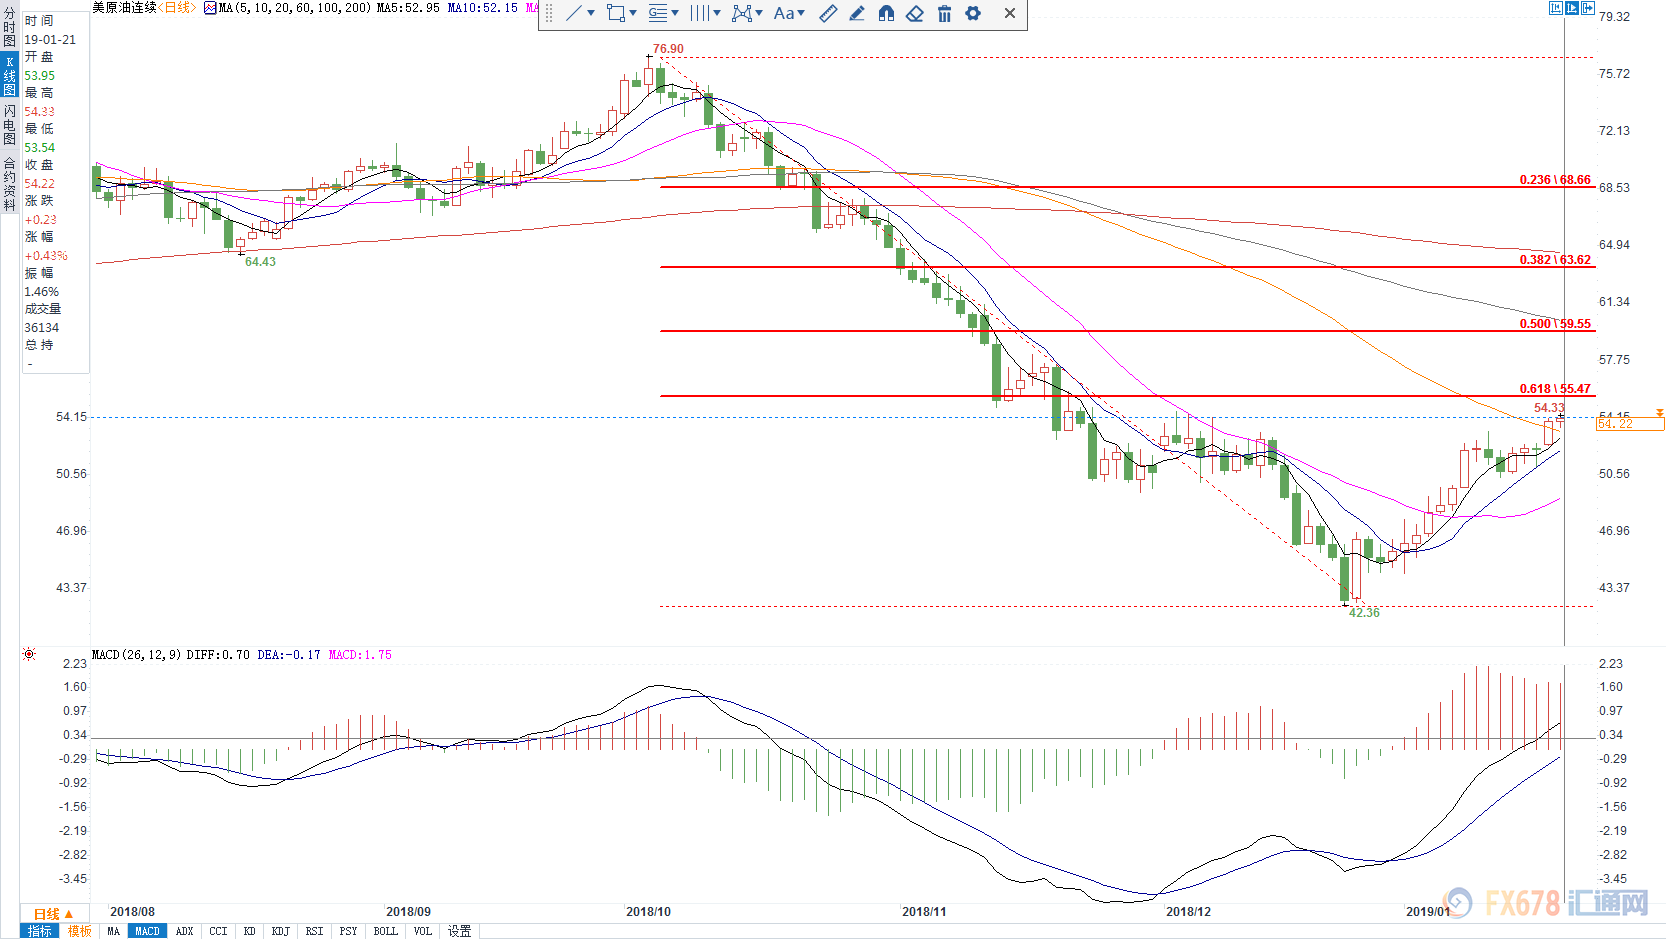
Task: Switch to K线图 side tab
Action: [x=9, y=76]
